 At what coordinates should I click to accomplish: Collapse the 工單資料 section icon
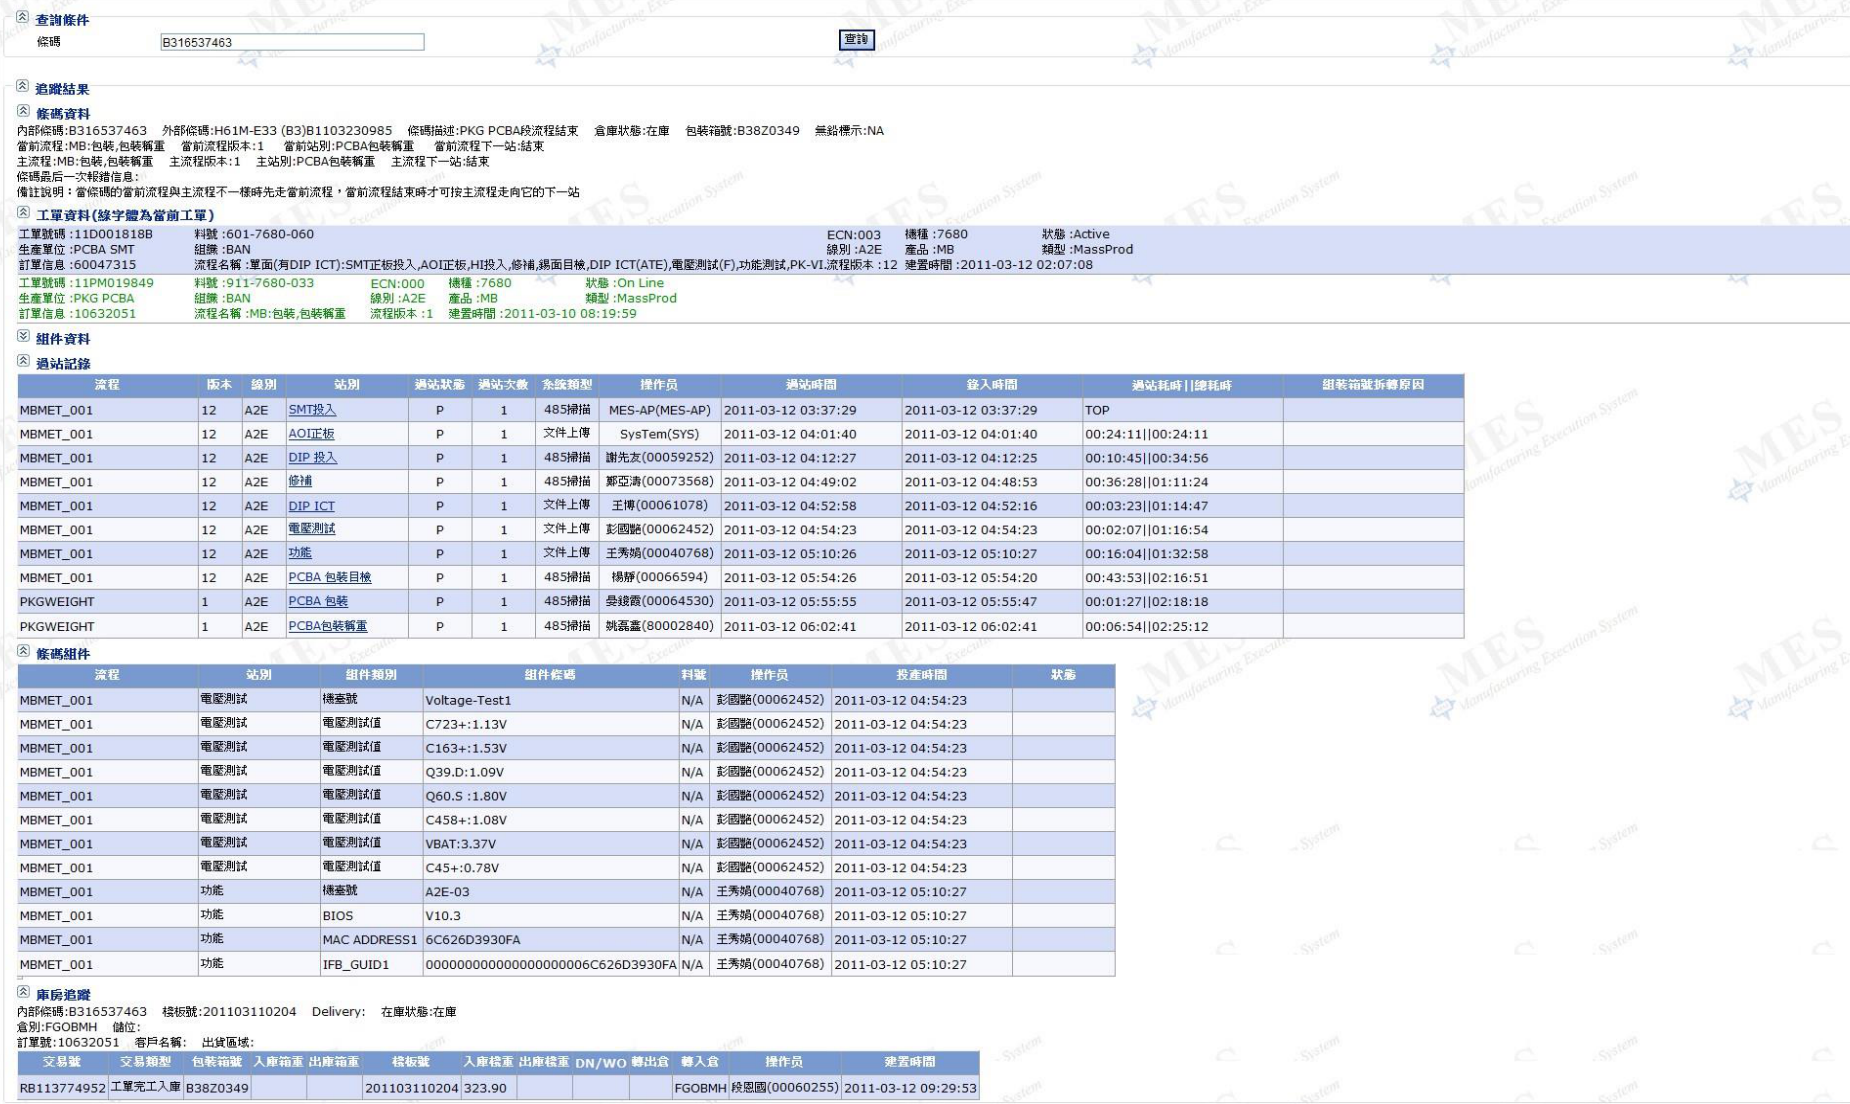(x=23, y=213)
